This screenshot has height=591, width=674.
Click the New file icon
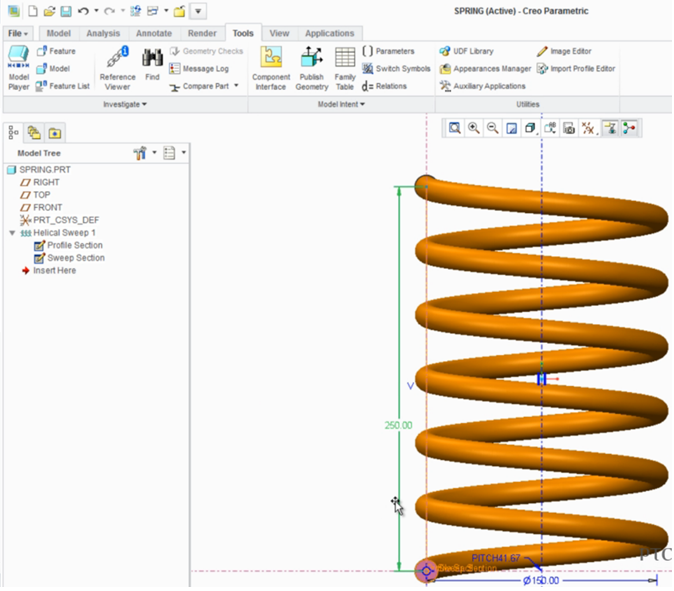point(33,11)
